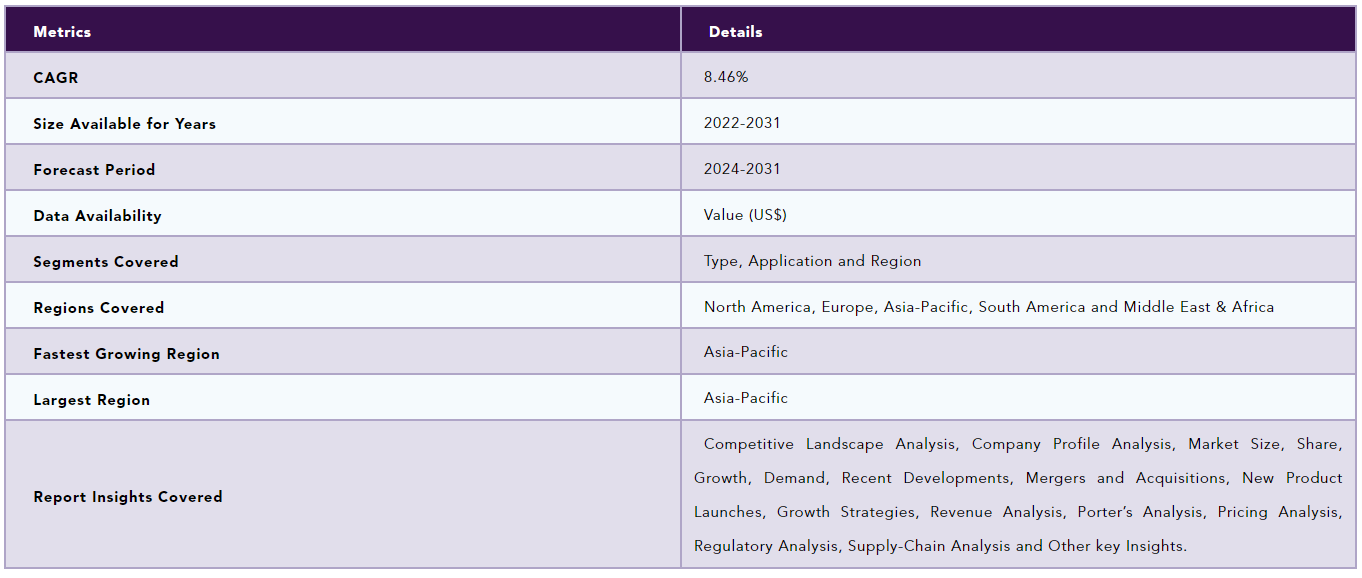1362x578 pixels.
Task: Click Type, Application and Region text
Action: pos(812,261)
